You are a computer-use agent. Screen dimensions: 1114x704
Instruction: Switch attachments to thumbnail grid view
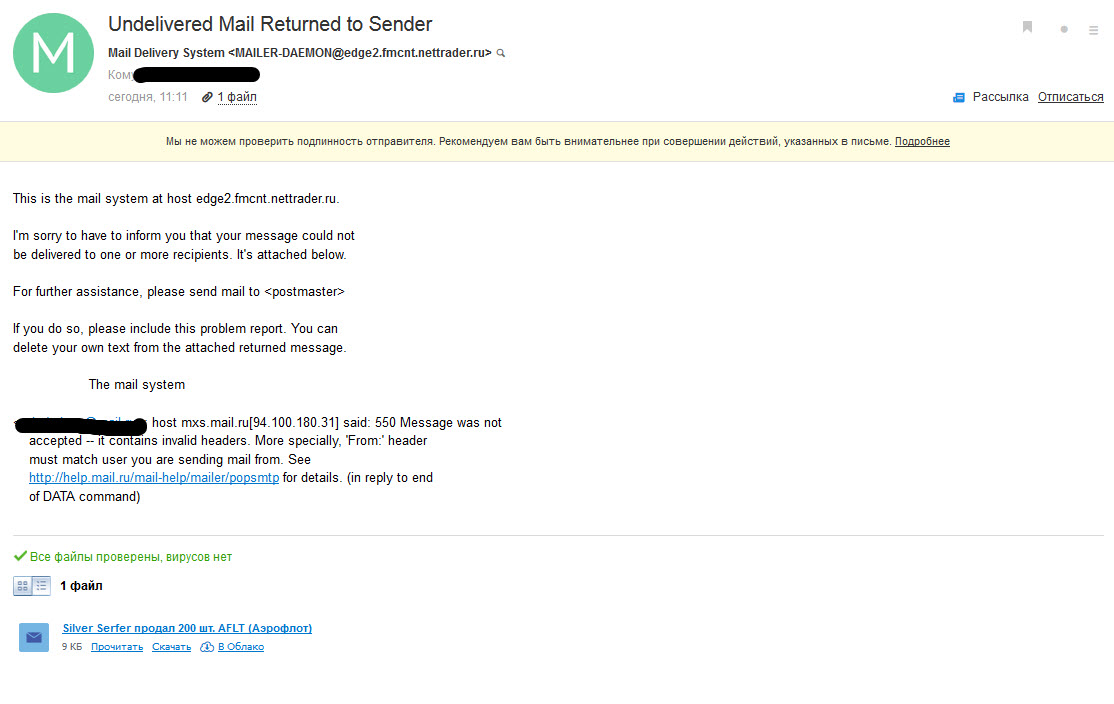[23, 586]
